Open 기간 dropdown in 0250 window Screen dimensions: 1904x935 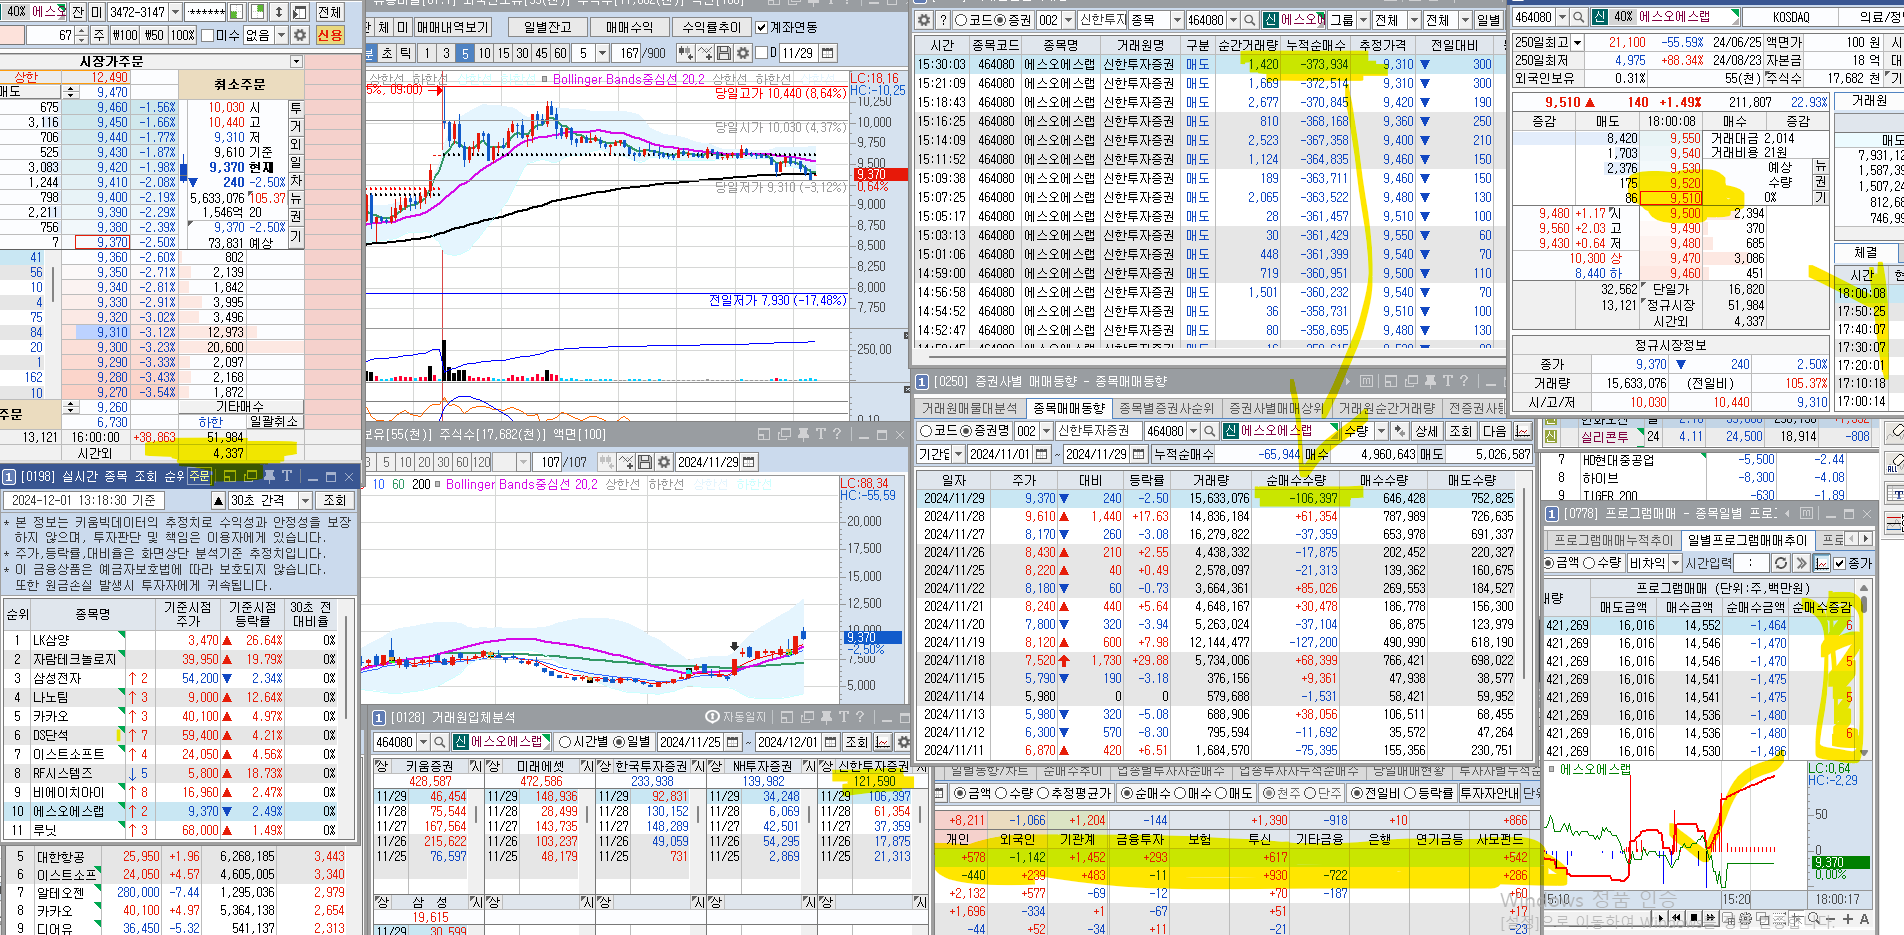click(x=958, y=454)
